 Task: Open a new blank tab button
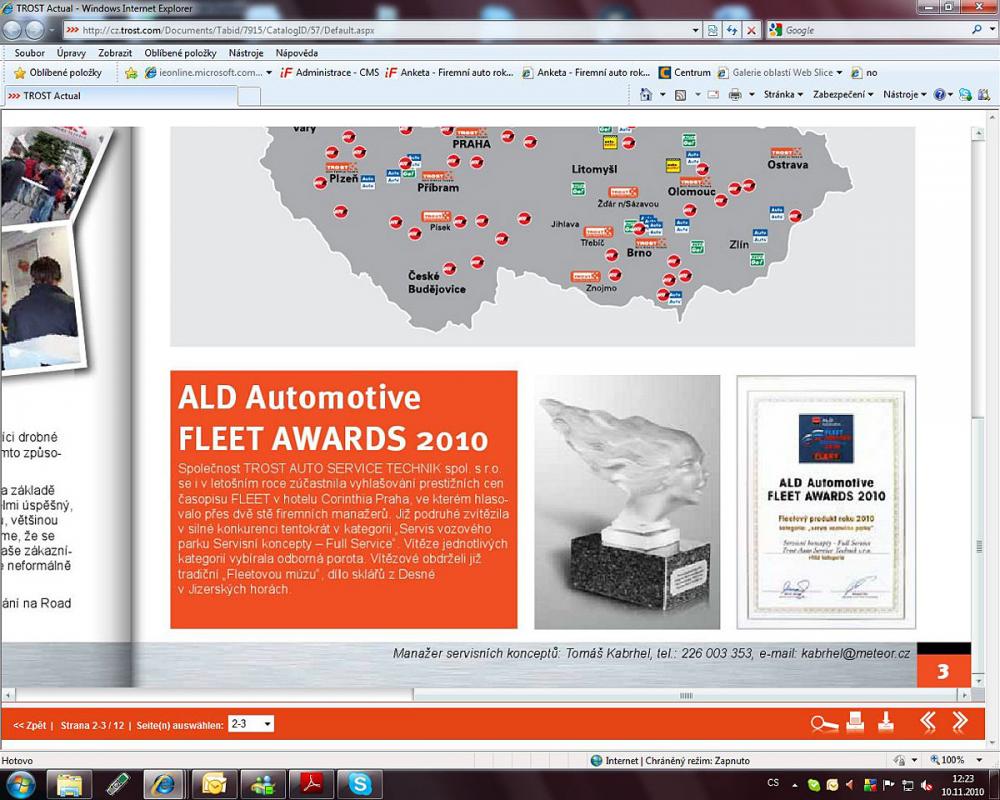[249, 96]
